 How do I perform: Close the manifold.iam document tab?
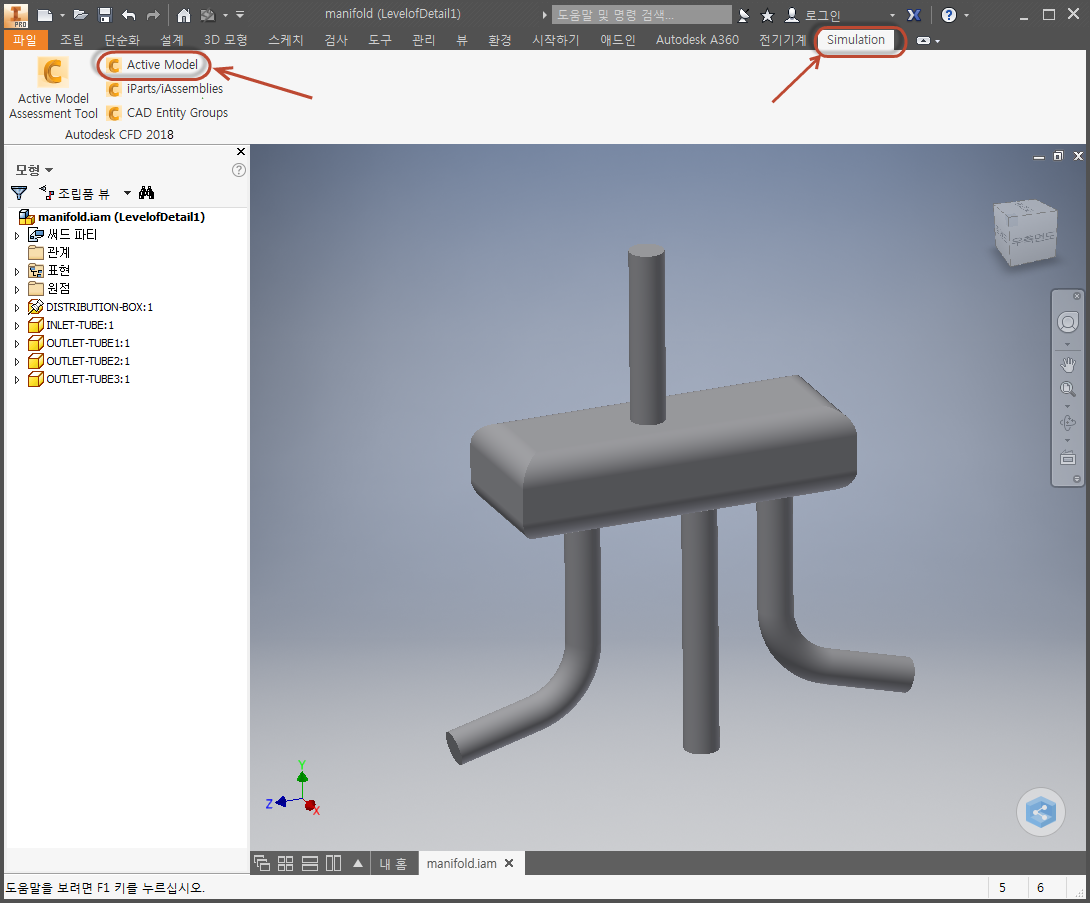click(509, 863)
